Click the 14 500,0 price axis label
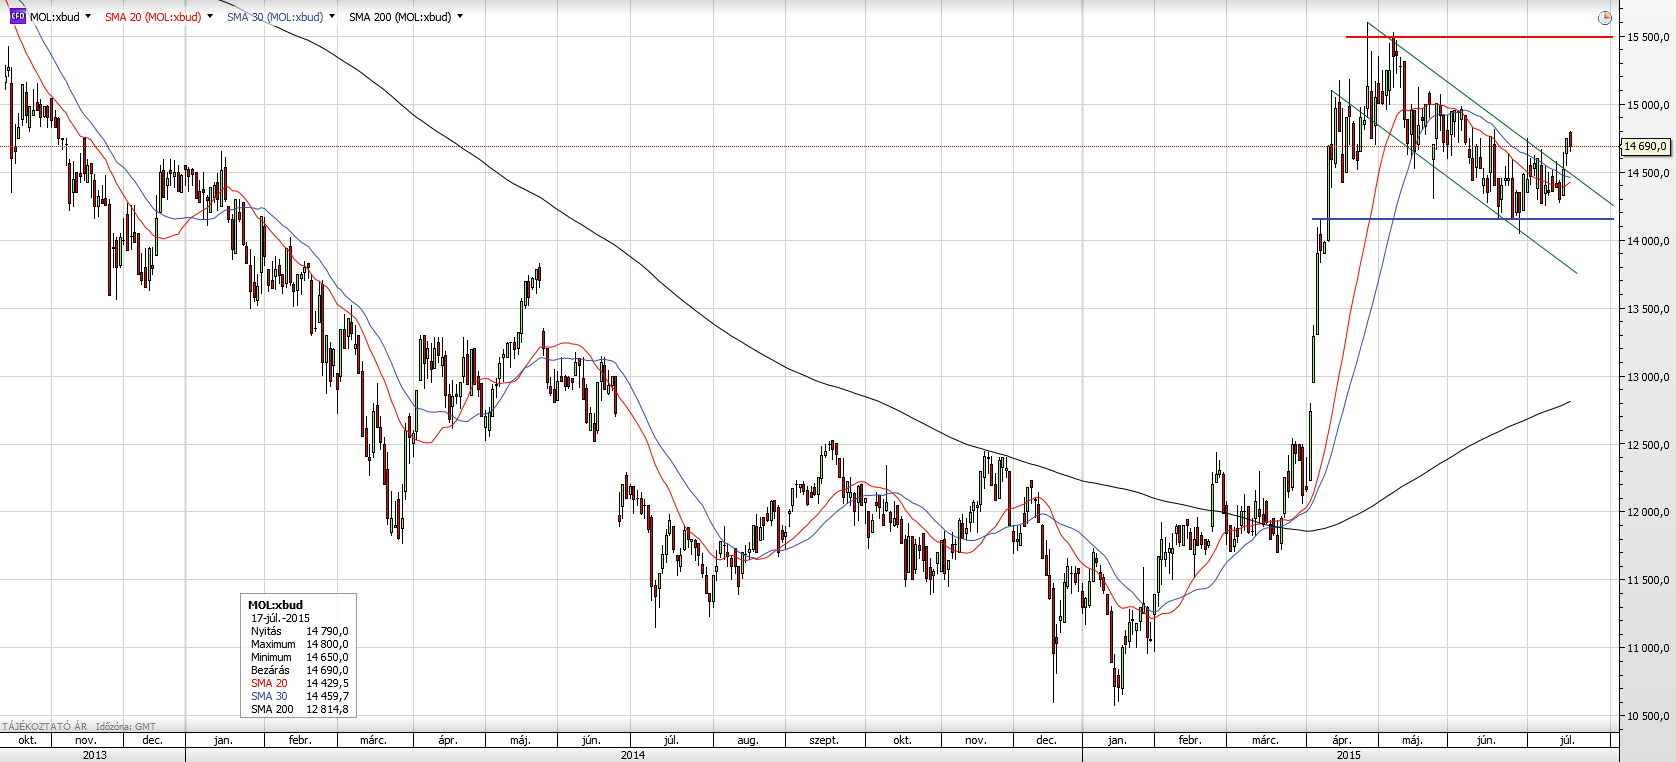This screenshot has height=762, width=1676. point(1648,173)
